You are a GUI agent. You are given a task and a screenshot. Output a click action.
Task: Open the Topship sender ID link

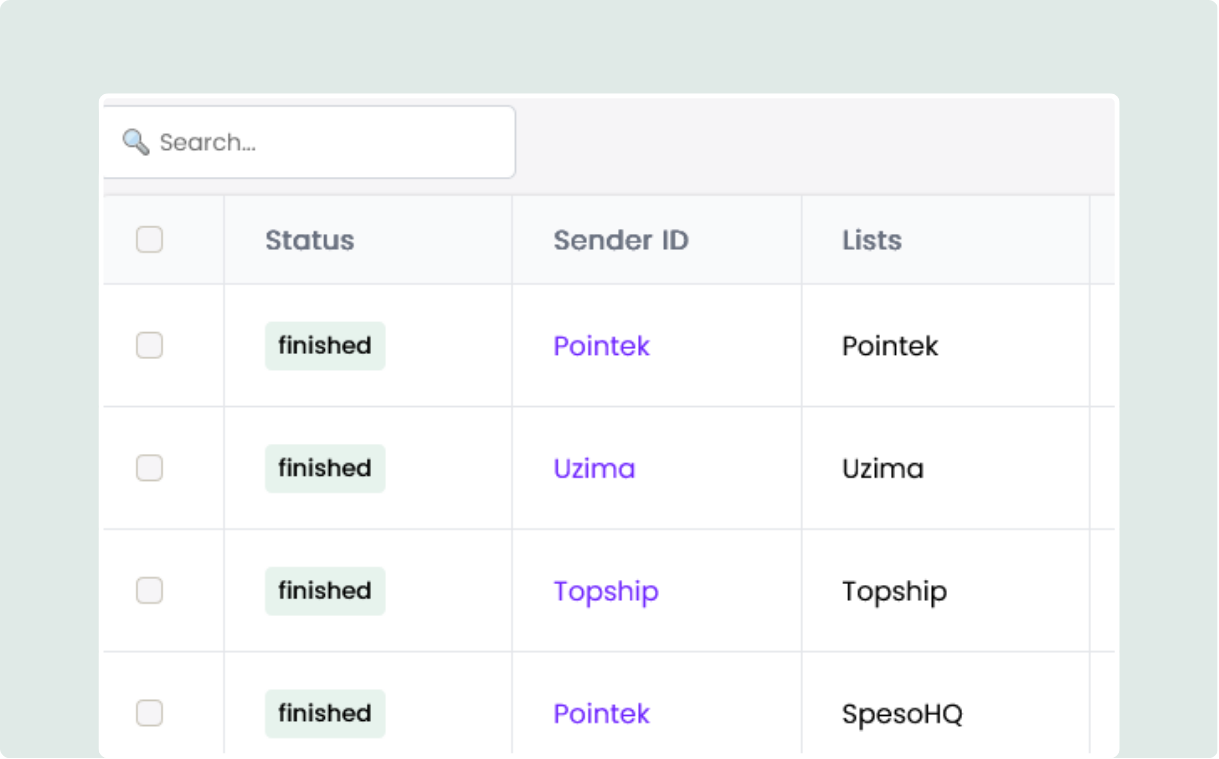[606, 591]
